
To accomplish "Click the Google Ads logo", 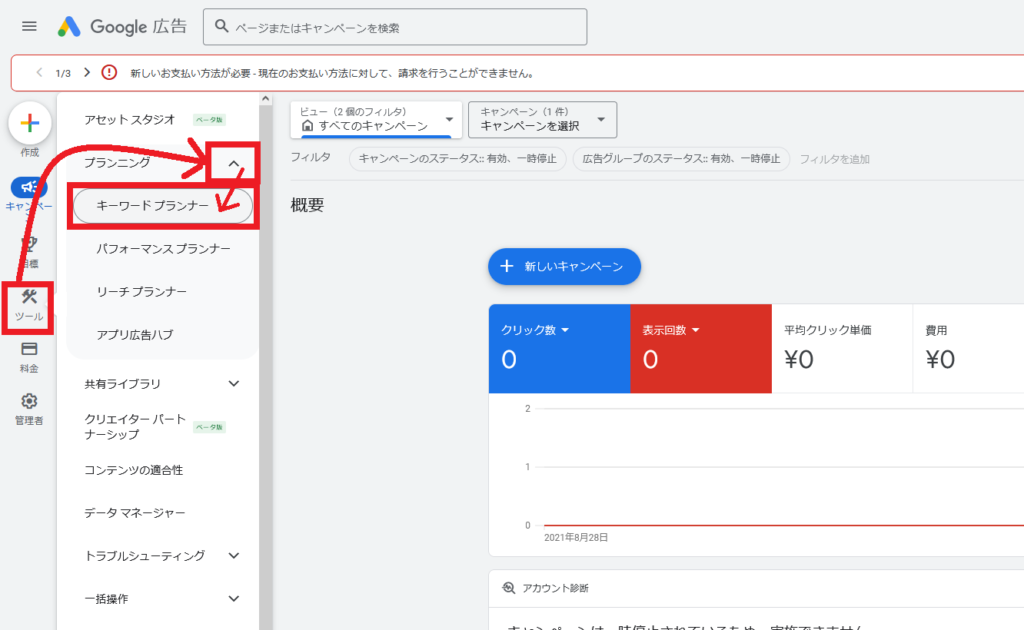I will coord(121,27).
